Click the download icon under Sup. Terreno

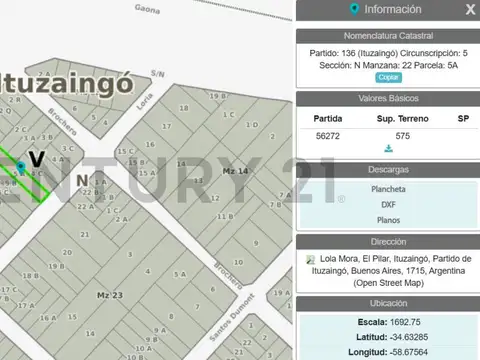click(388, 148)
